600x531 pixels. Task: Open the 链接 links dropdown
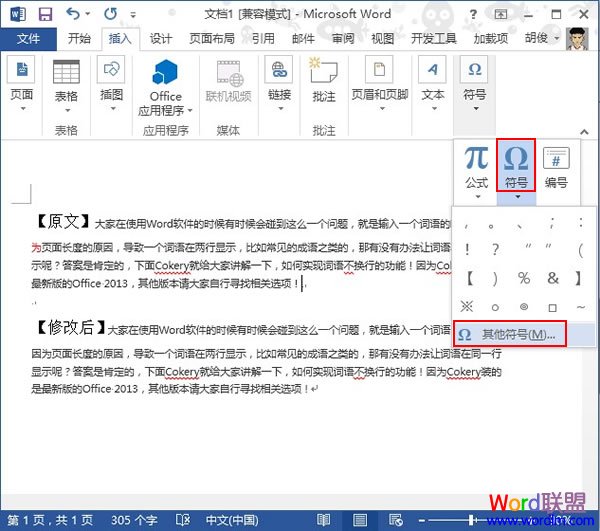(x=279, y=108)
